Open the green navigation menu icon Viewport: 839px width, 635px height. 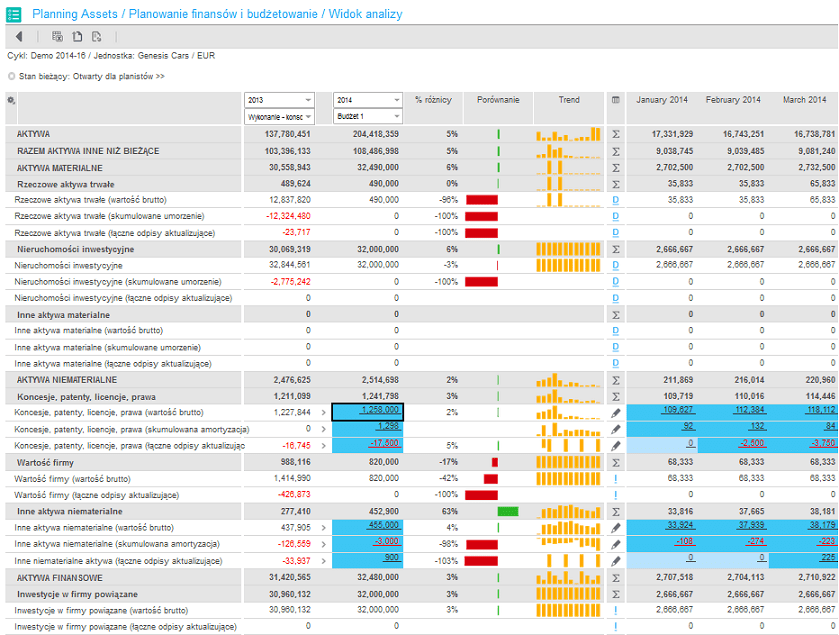pos(13,14)
